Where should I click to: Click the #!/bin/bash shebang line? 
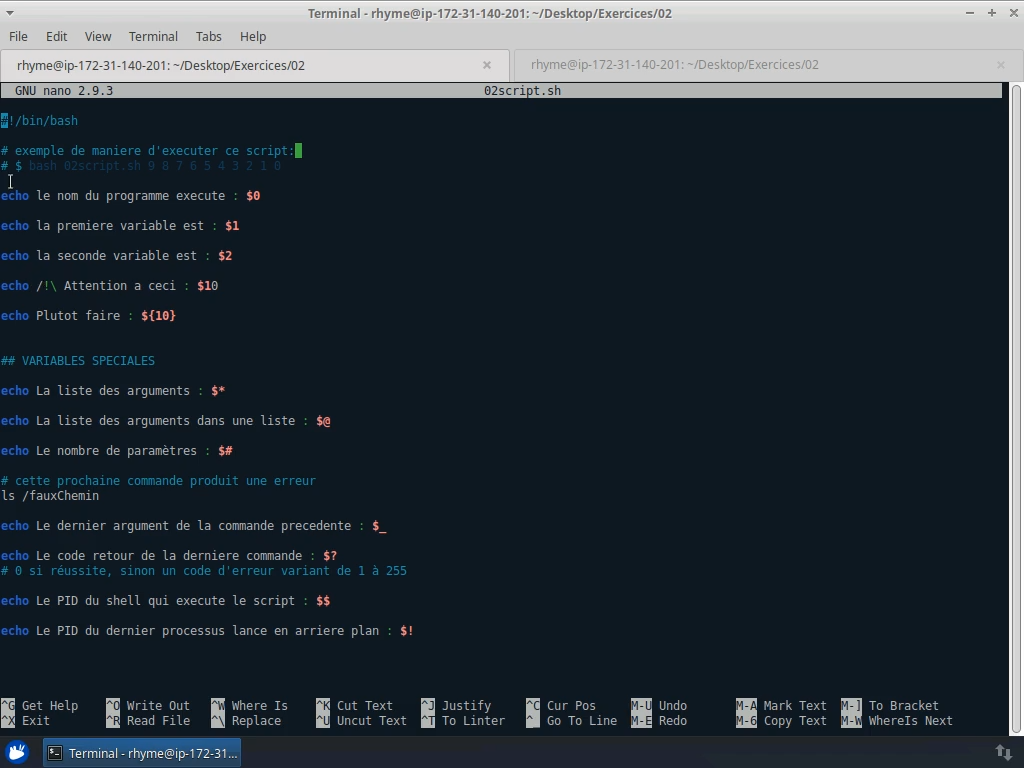pos(39,121)
